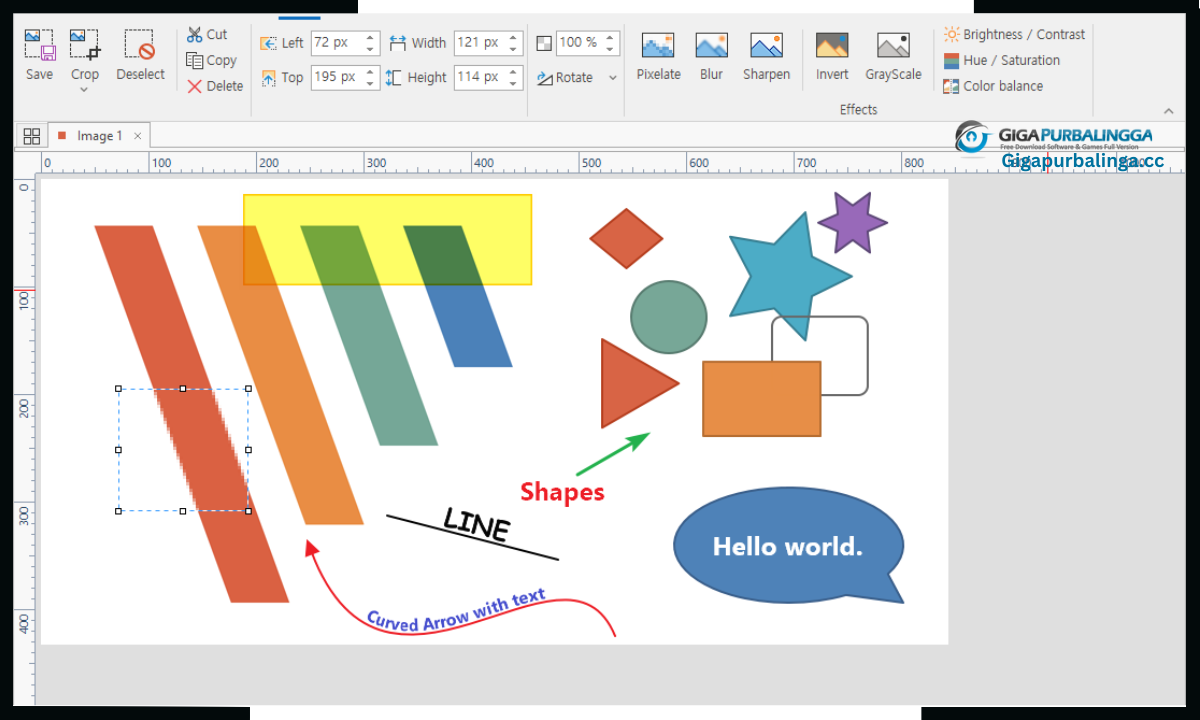Apply the Sharpen effect
Screen dimensions: 1200x720
point(766,57)
